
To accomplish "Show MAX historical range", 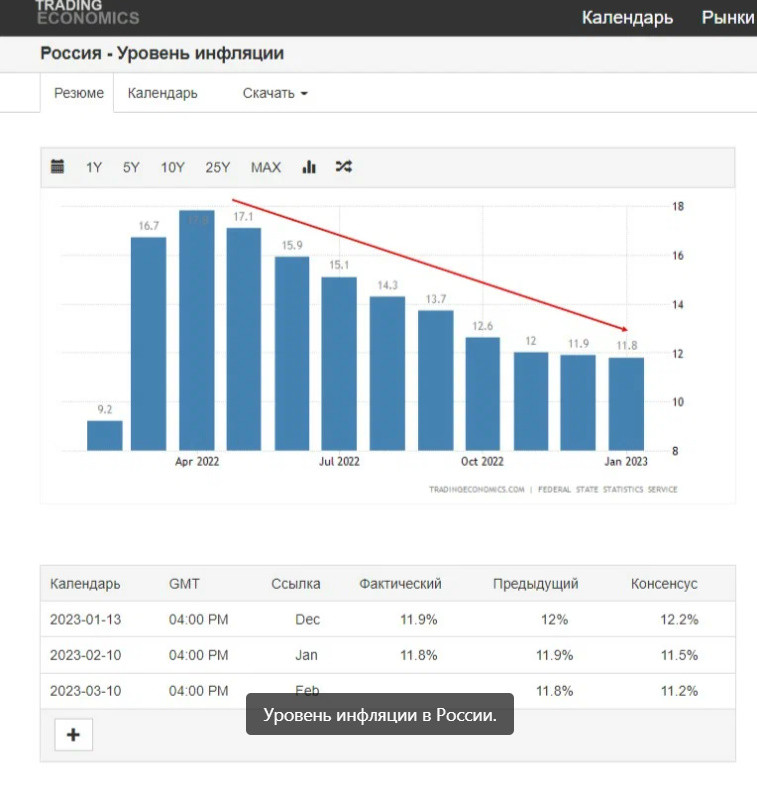I will click(266, 167).
